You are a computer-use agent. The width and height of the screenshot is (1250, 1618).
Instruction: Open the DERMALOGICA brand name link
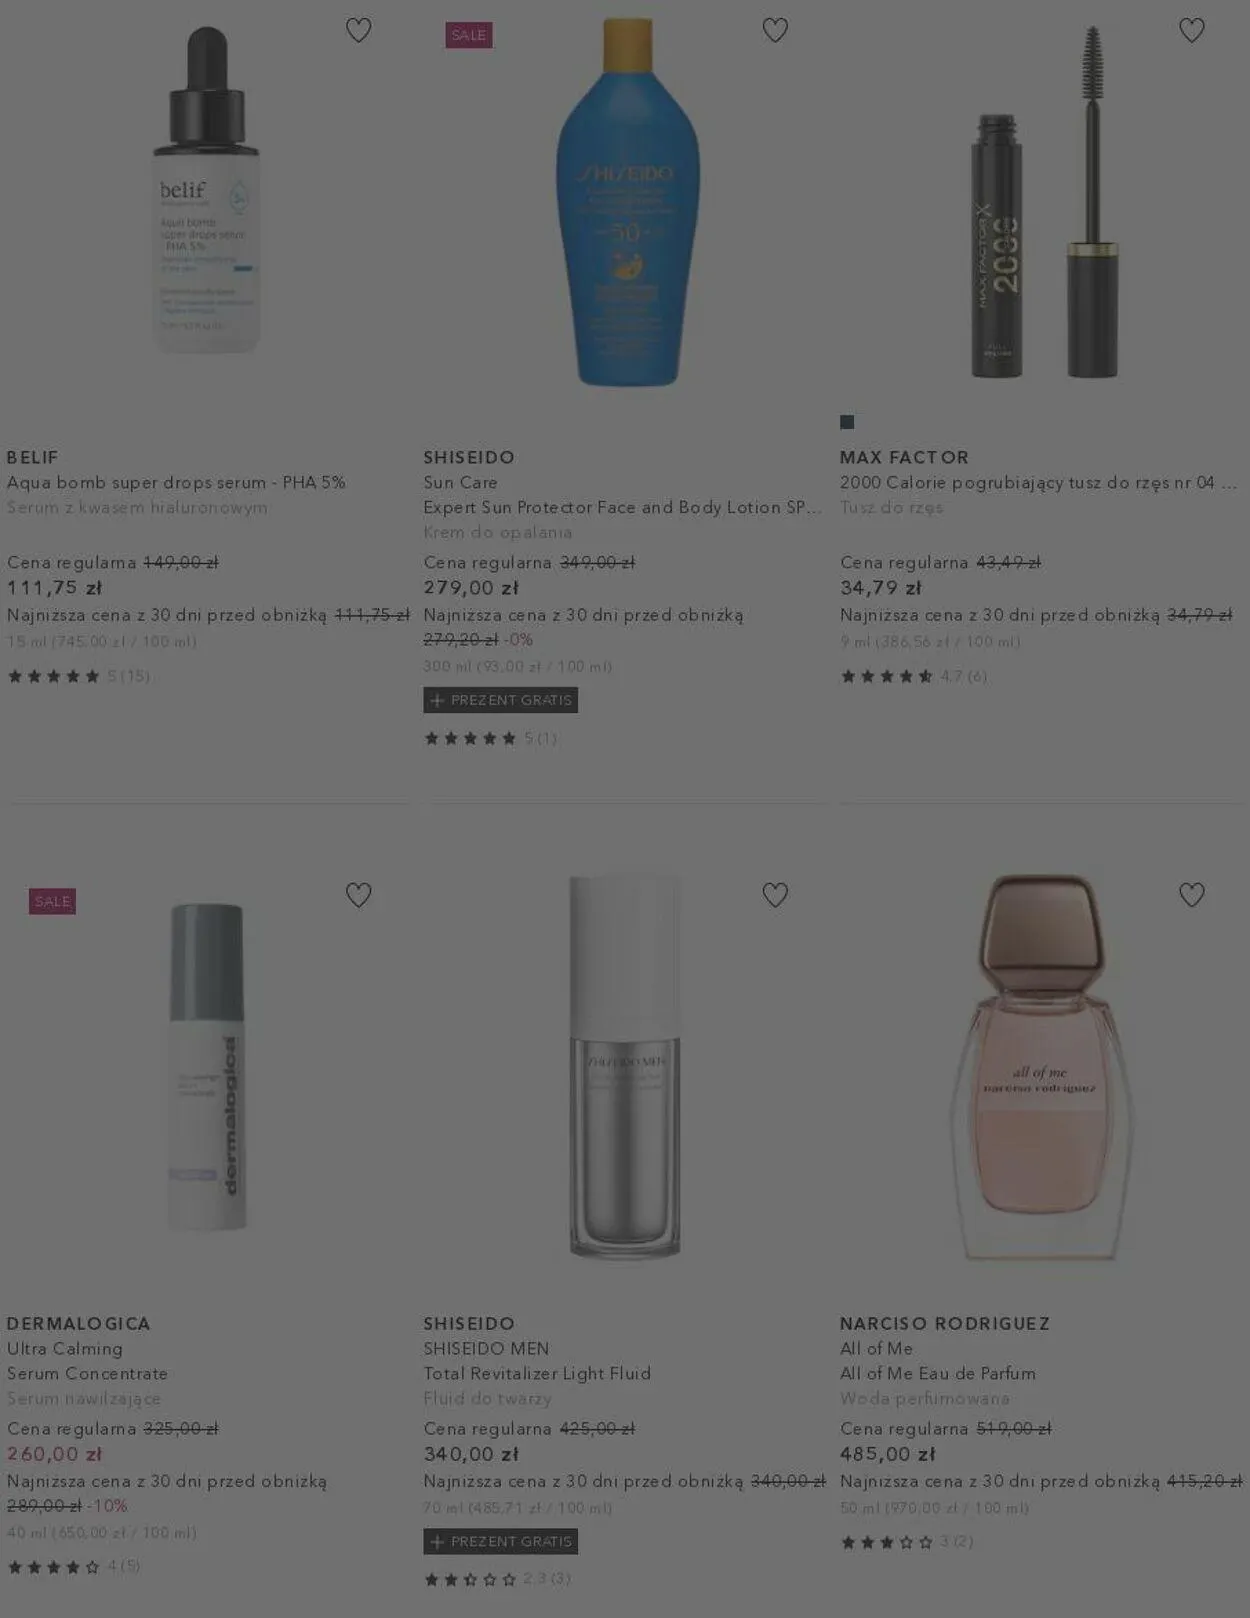click(x=79, y=1323)
